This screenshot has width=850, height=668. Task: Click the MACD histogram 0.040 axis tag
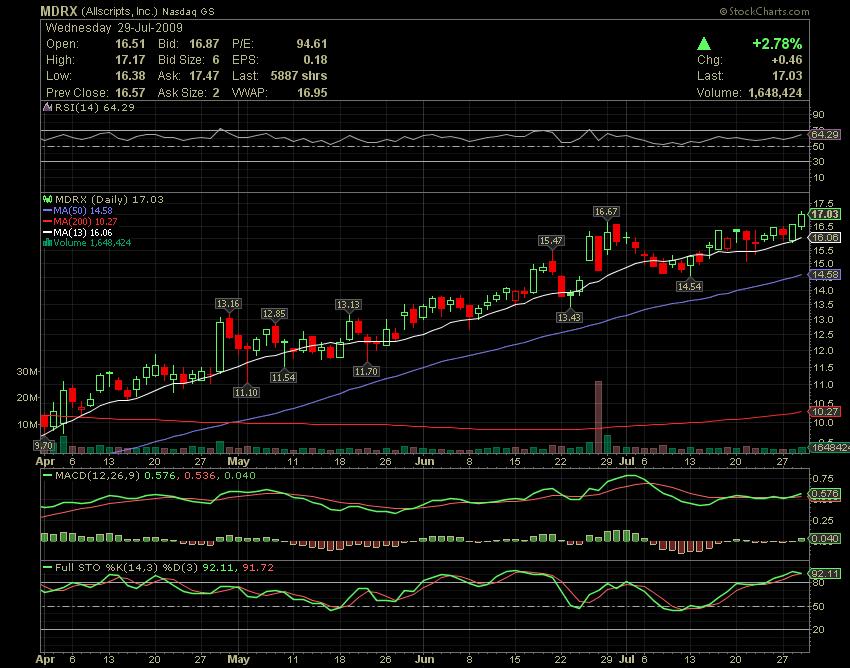click(x=825, y=538)
